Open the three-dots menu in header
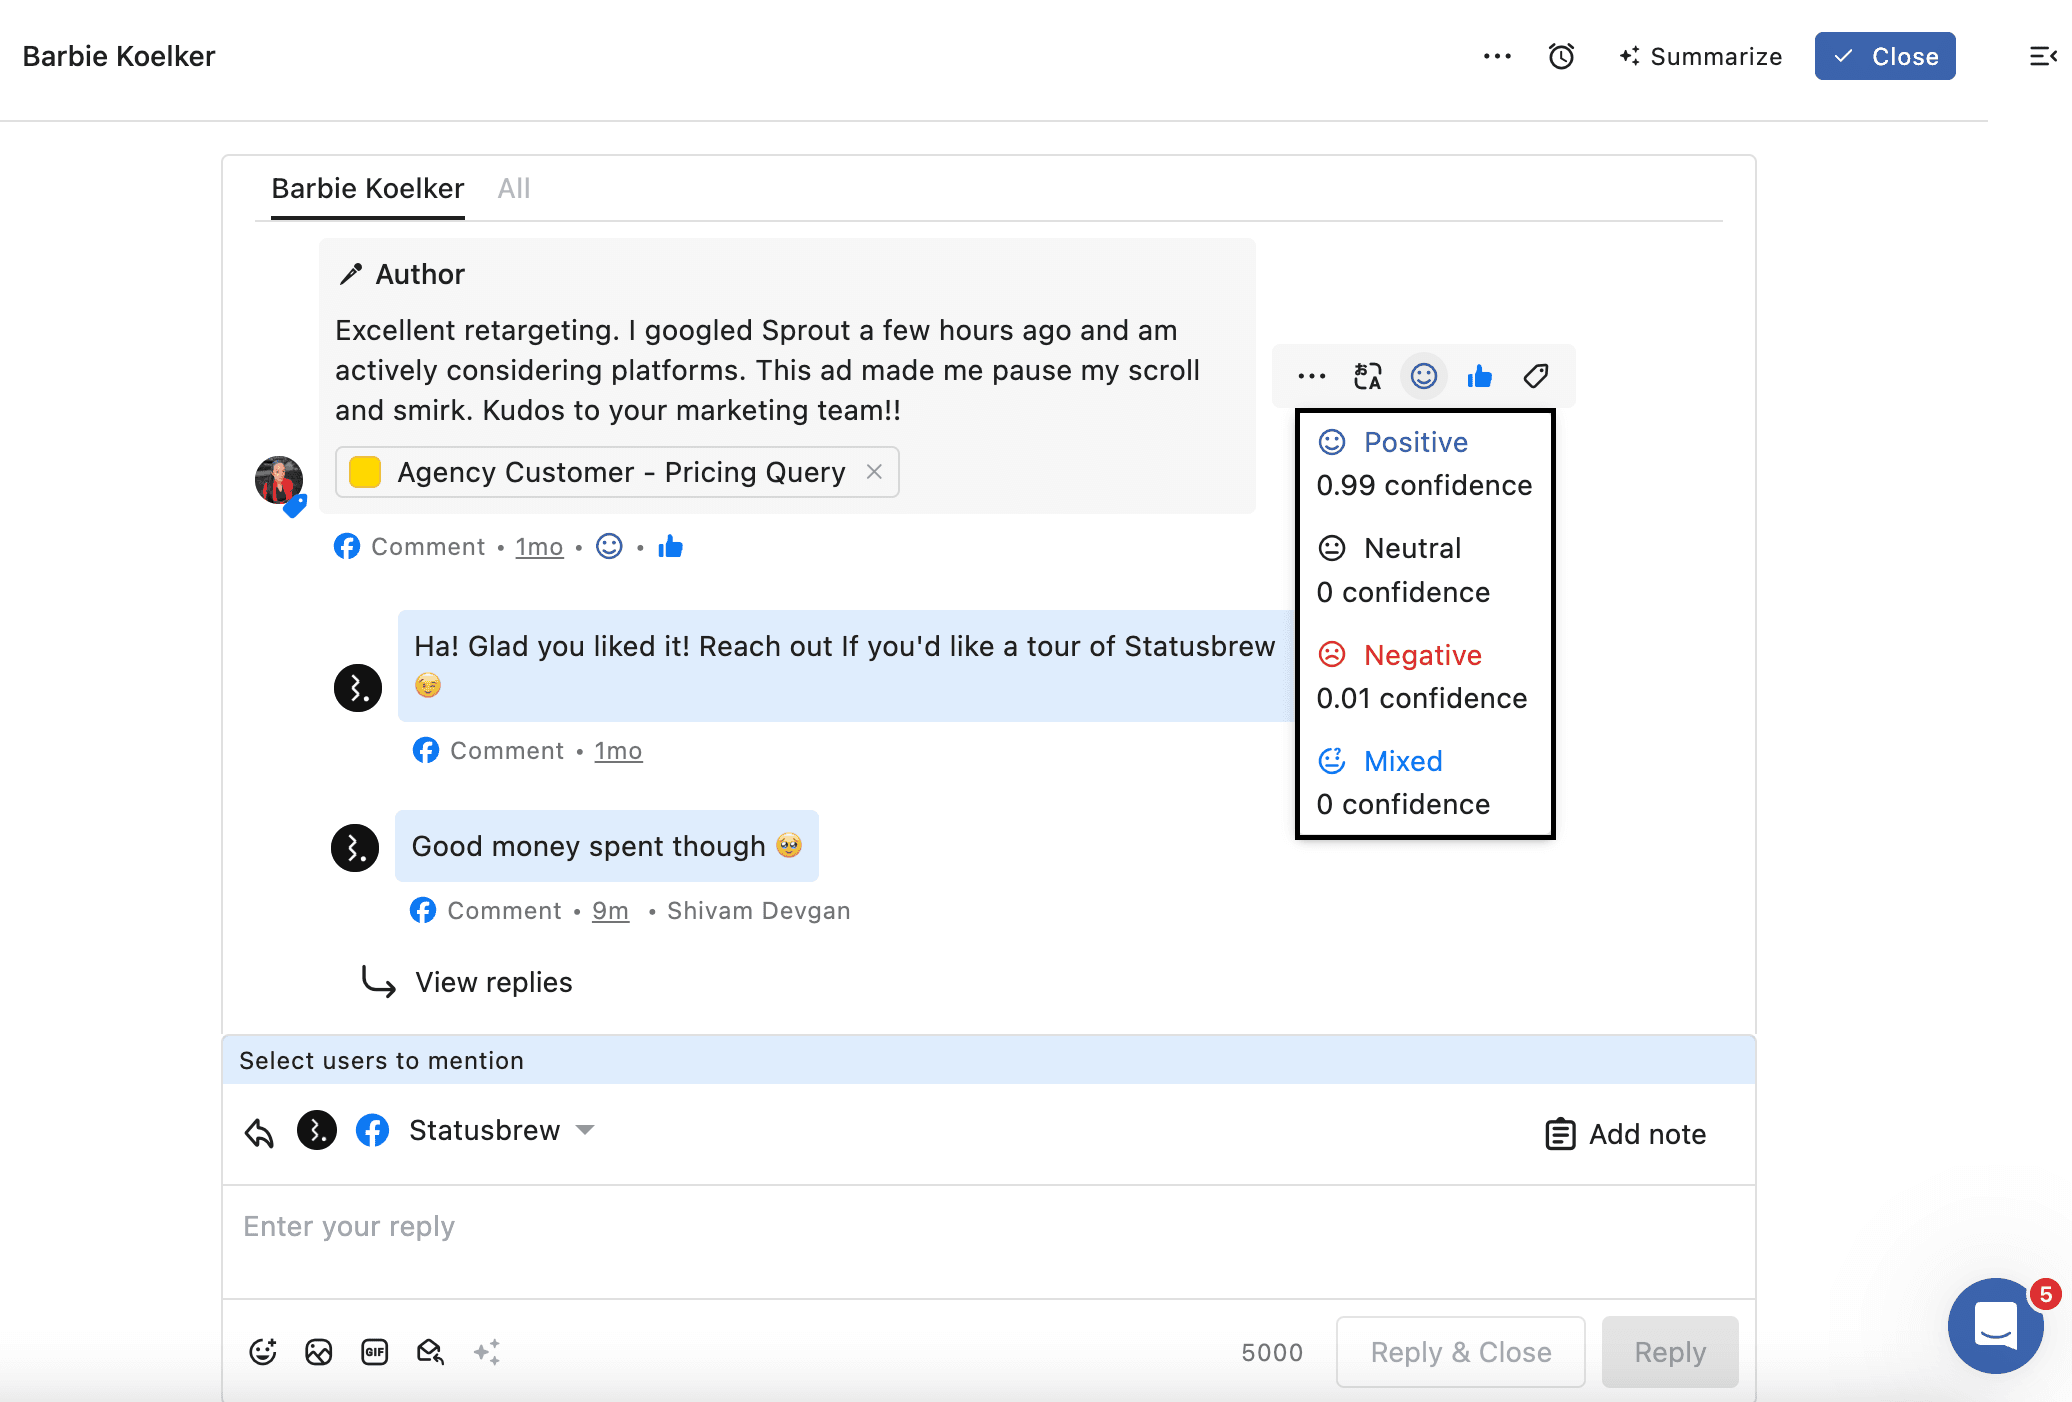Viewport: 2072px width, 1402px height. (x=1497, y=56)
